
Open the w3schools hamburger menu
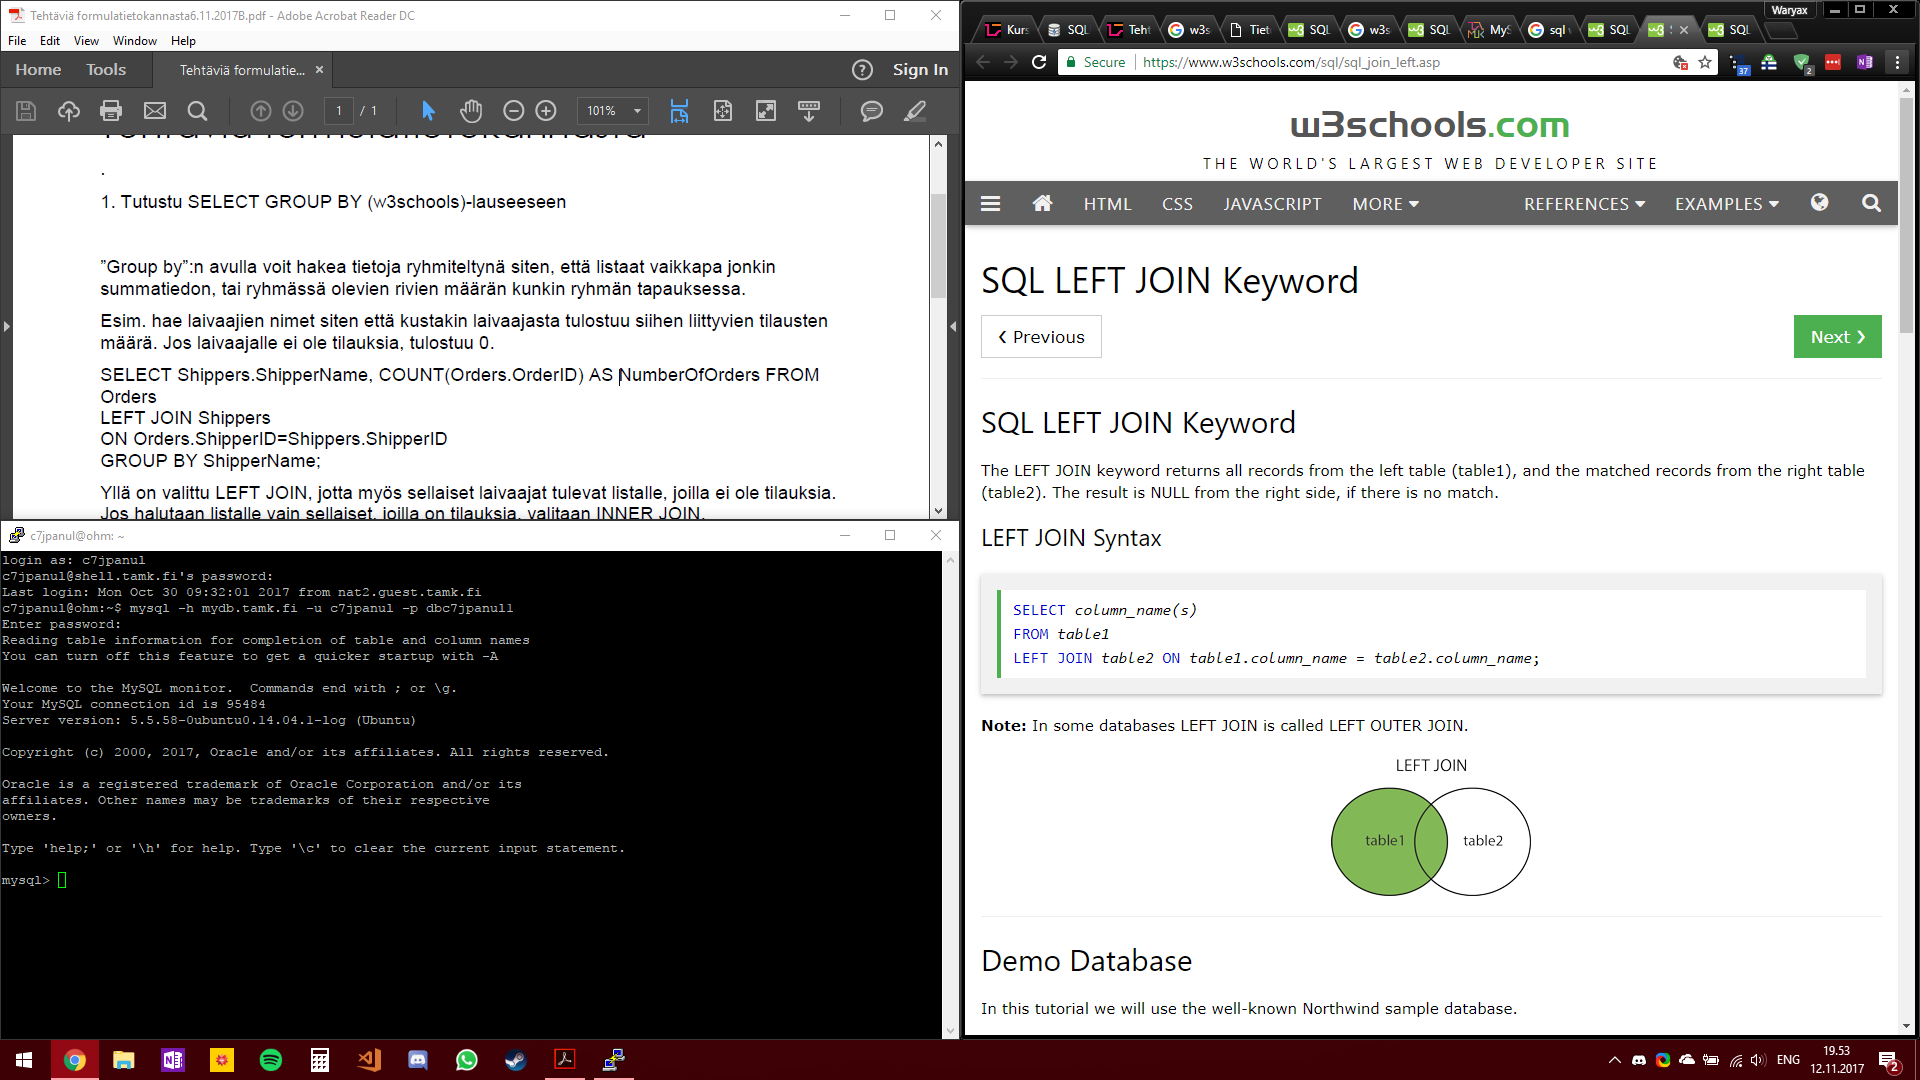991,204
